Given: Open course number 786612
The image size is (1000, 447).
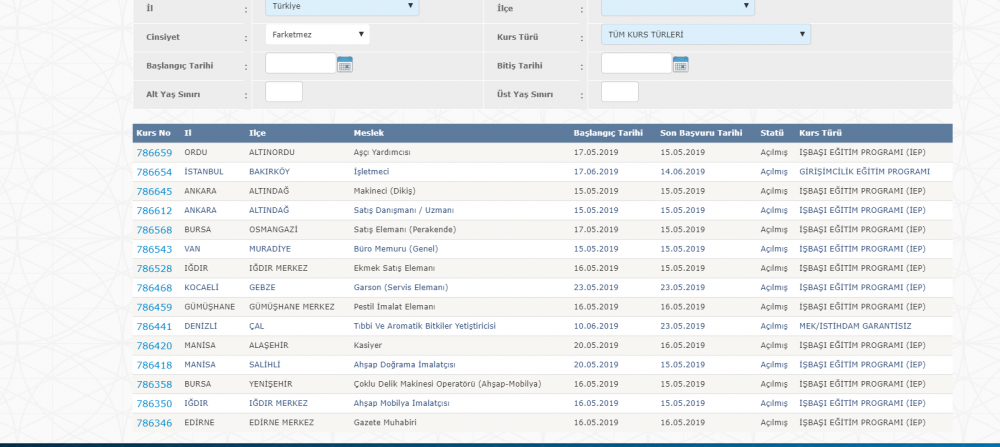Looking at the screenshot, I should [154, 210].
